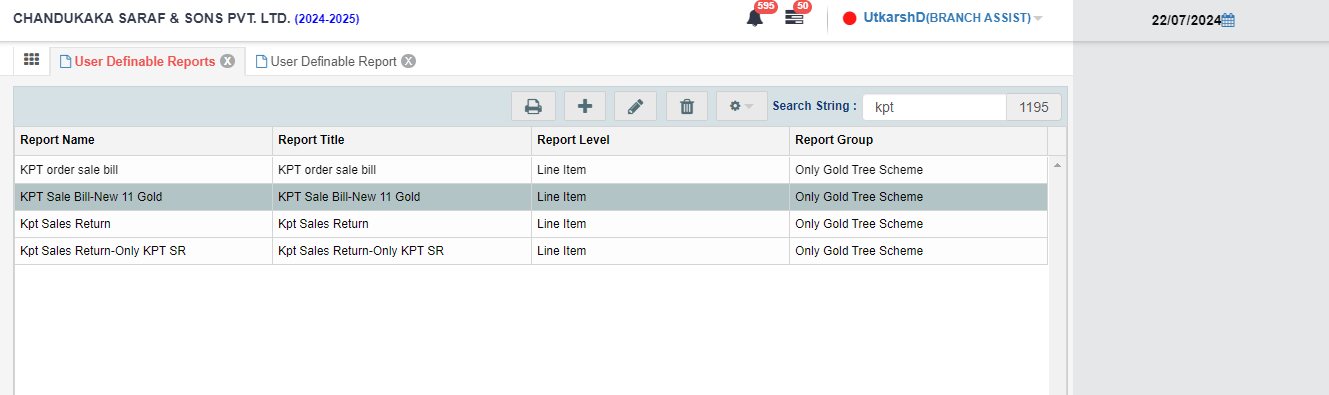Close the User Definable Report tab
1329x395 pixels.
pyautogui.click(x=408, y=61)
